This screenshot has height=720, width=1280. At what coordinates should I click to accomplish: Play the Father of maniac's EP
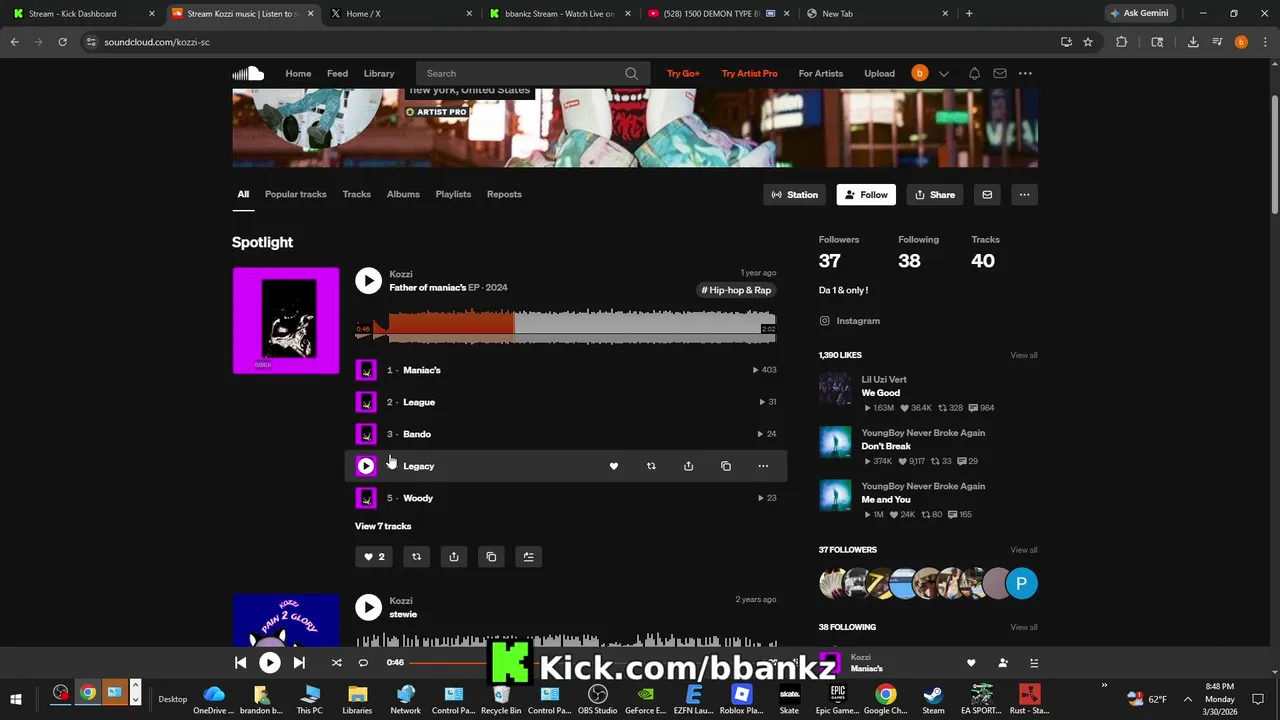(x=368, y=281)
